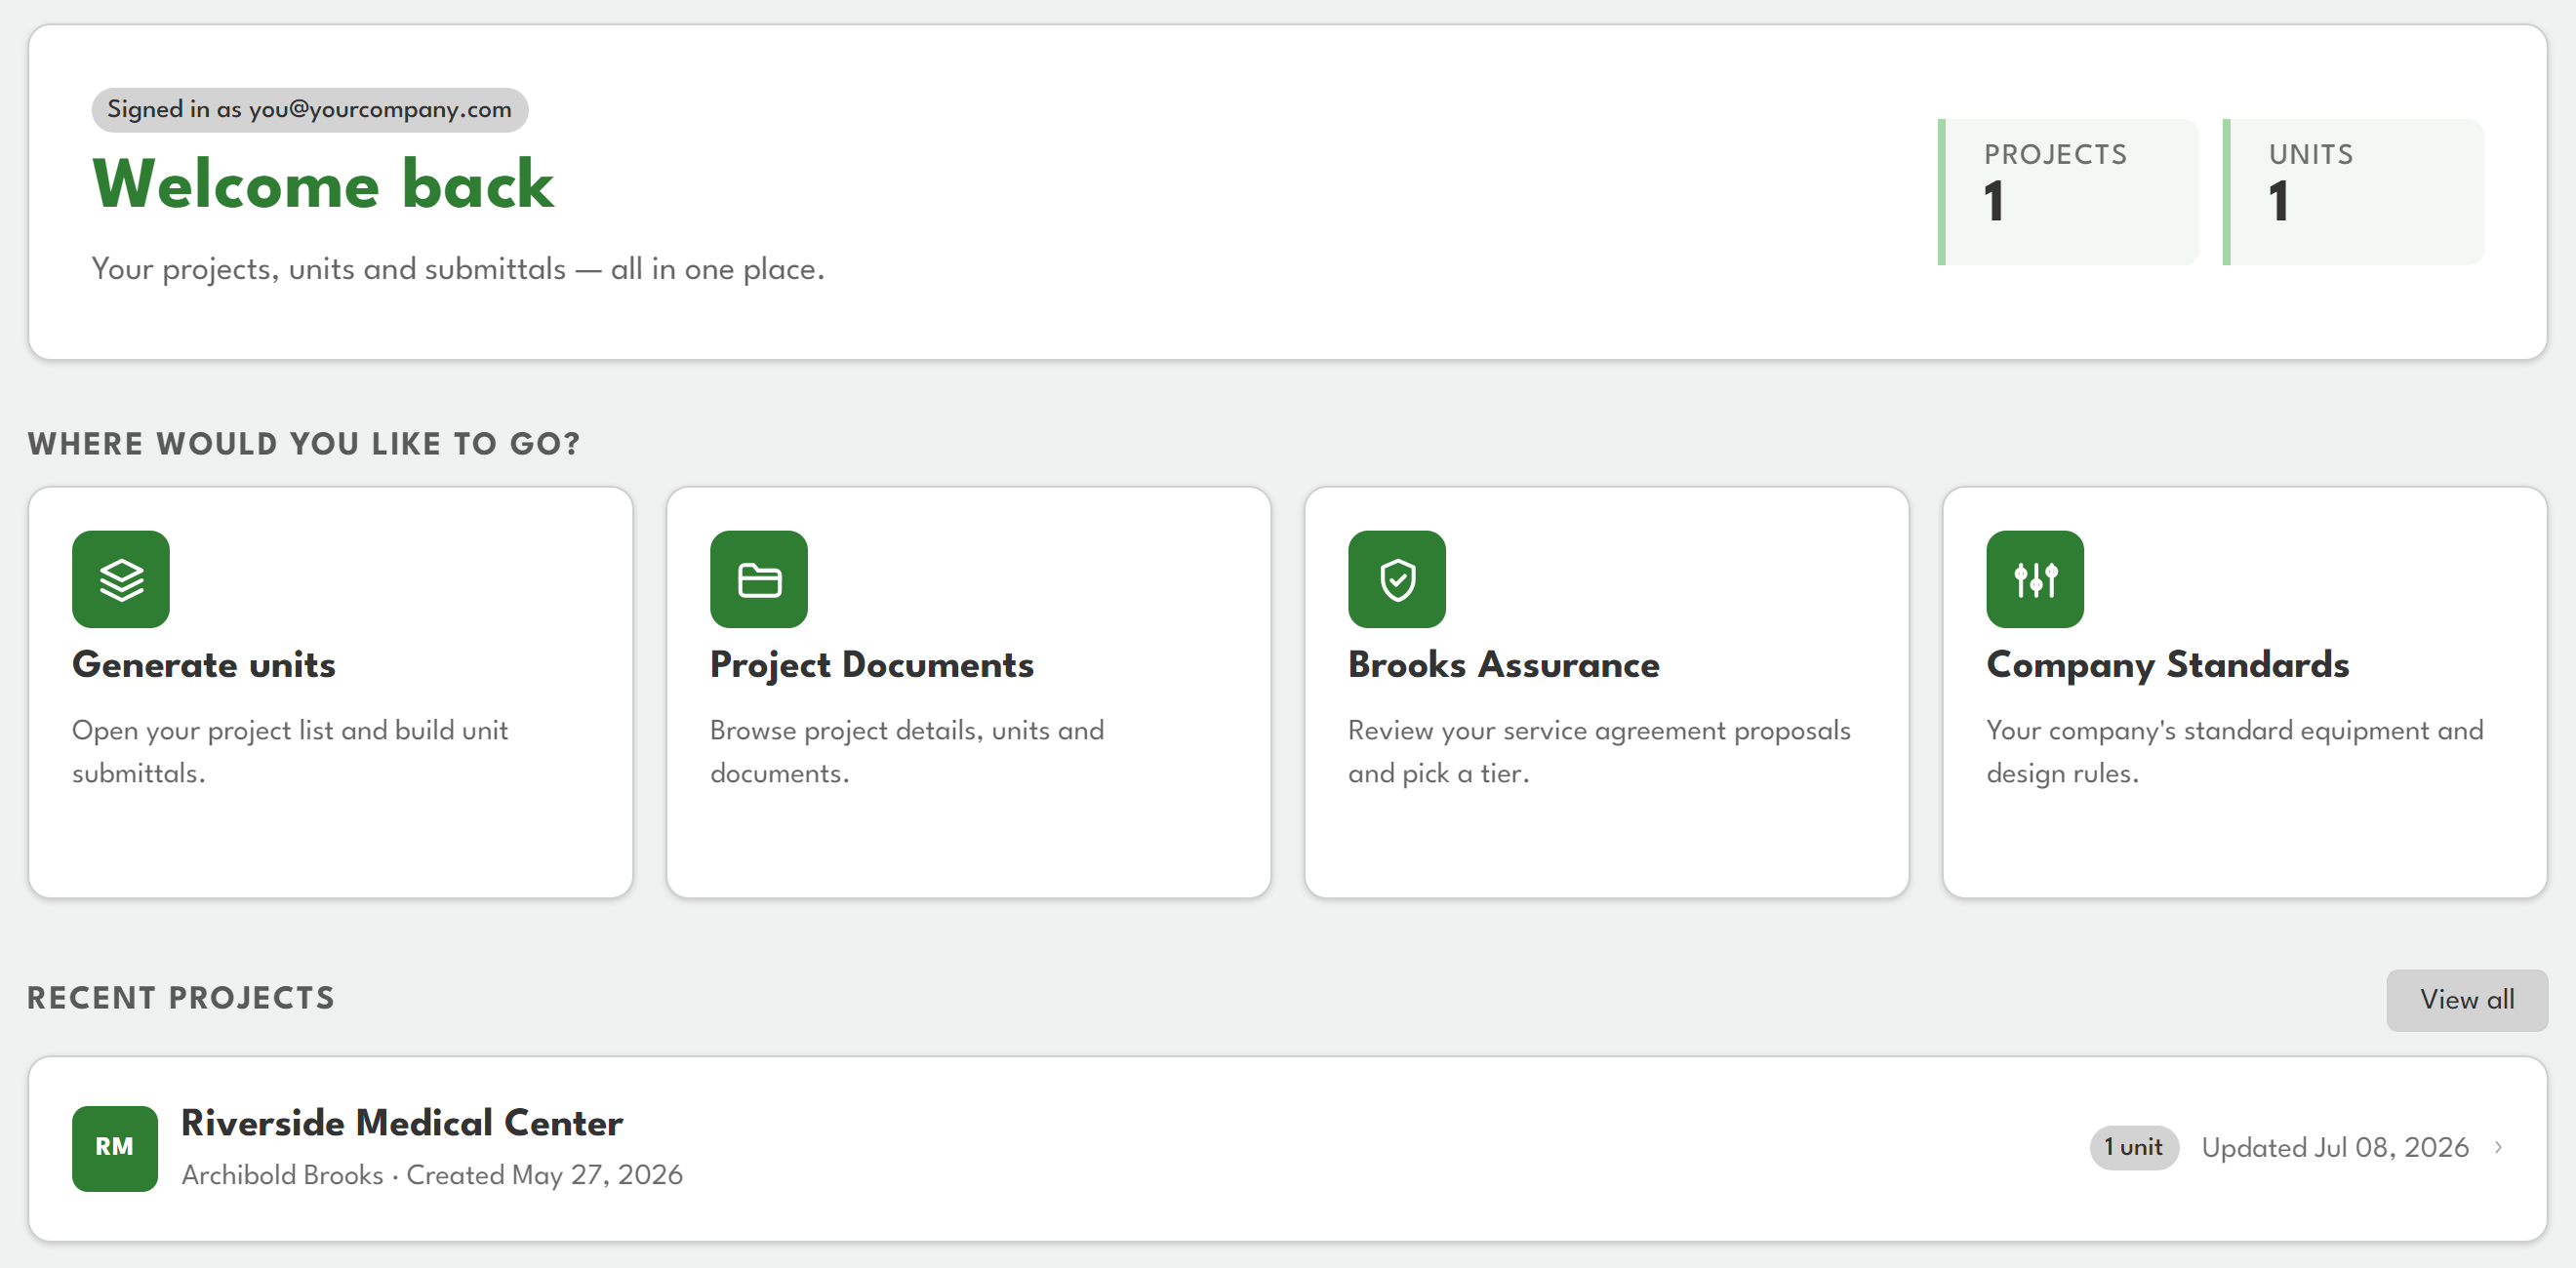Click "Your company's standard equipment" description
Image resolution: width=2576 pixels, height=1268 pixels.
2235,752
